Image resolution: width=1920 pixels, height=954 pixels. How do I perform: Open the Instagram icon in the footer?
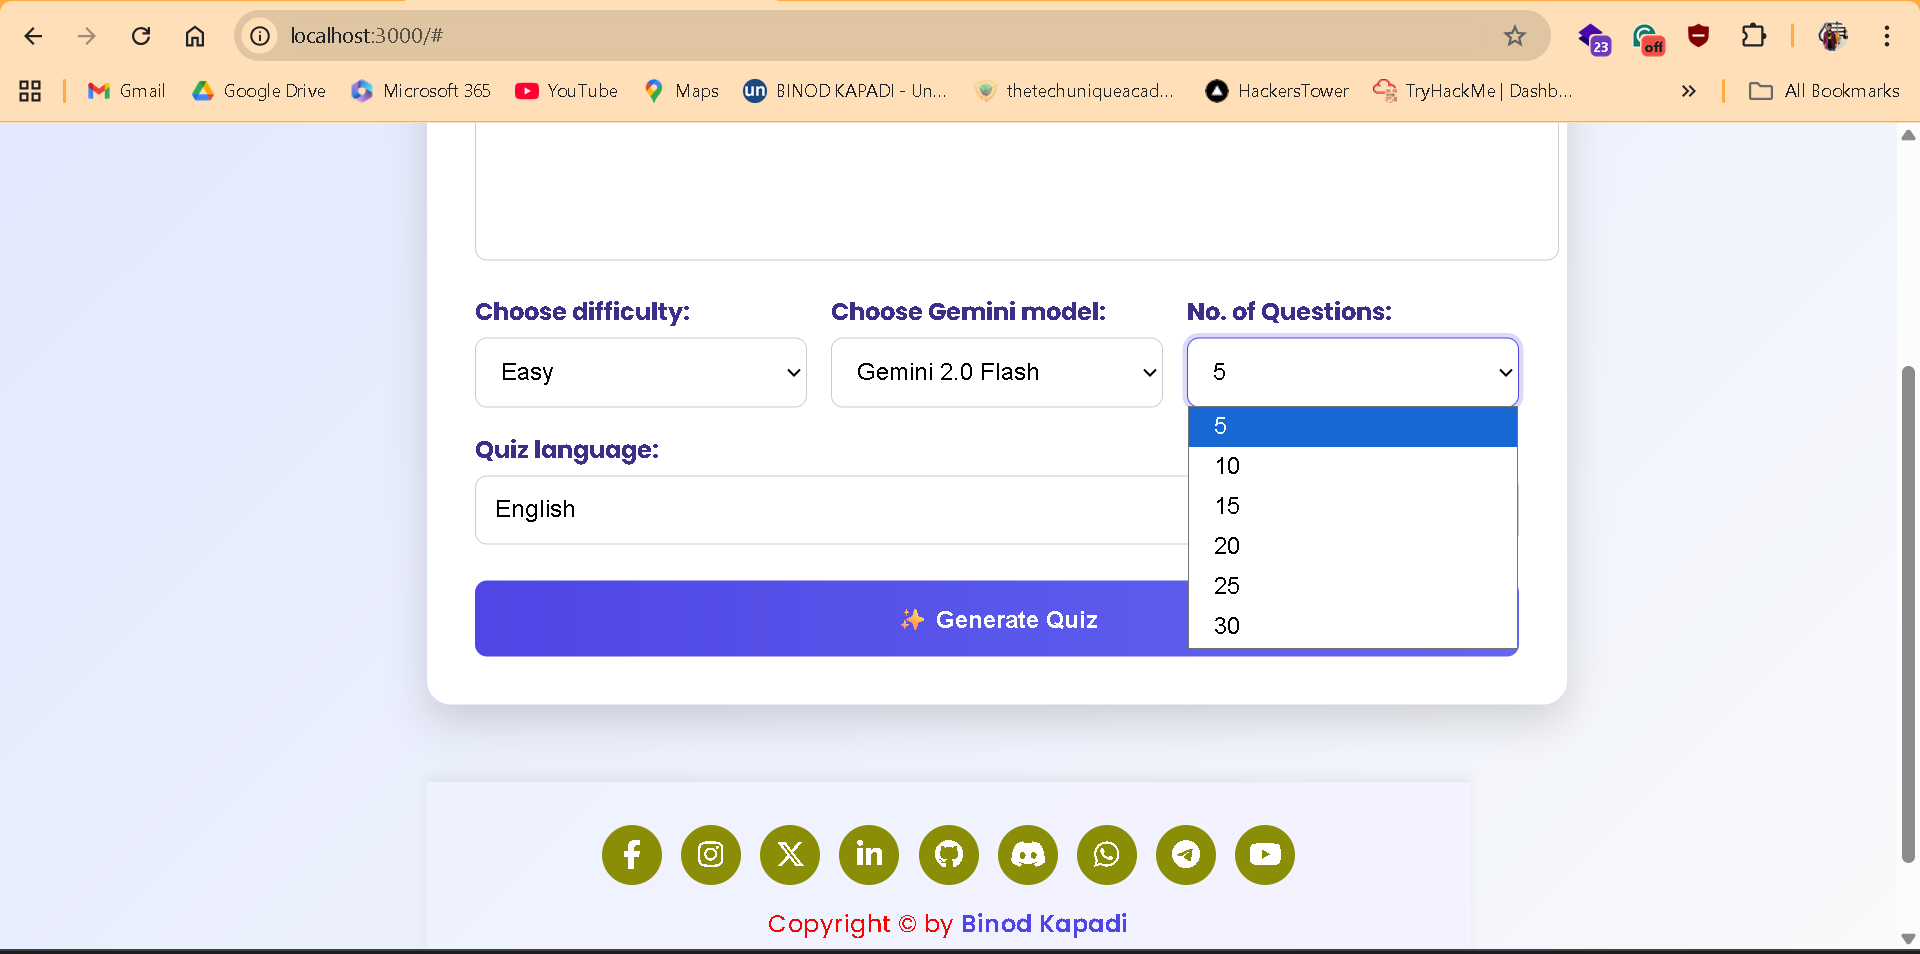click(x=710, y=855)
